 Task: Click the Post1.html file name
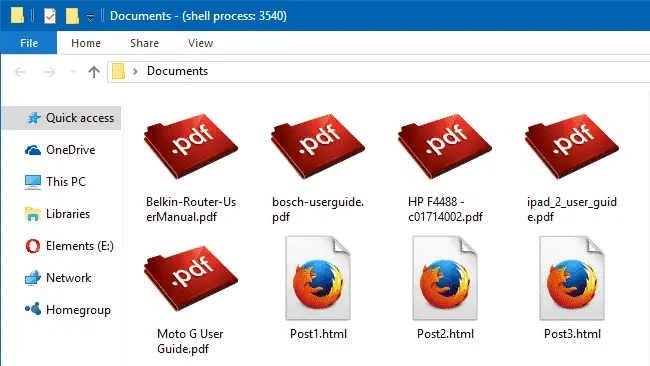coord(318,334)
